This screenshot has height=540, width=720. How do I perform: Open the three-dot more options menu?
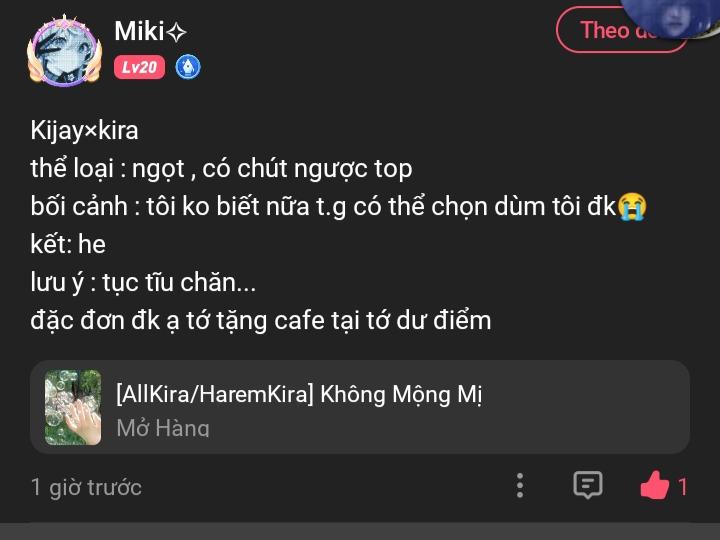coord(520,486)
